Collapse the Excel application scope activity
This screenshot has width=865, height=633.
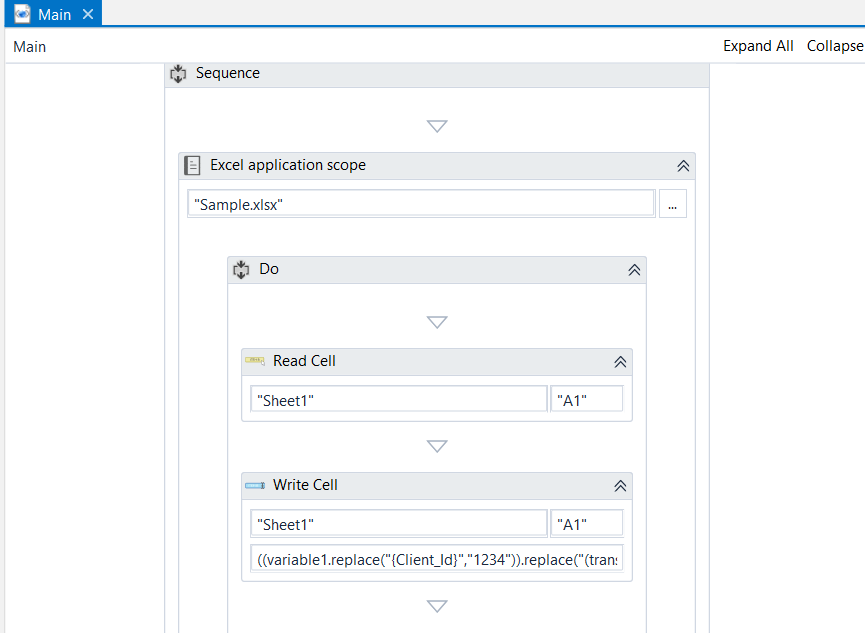pyautogui.click(x=684, y=166)
